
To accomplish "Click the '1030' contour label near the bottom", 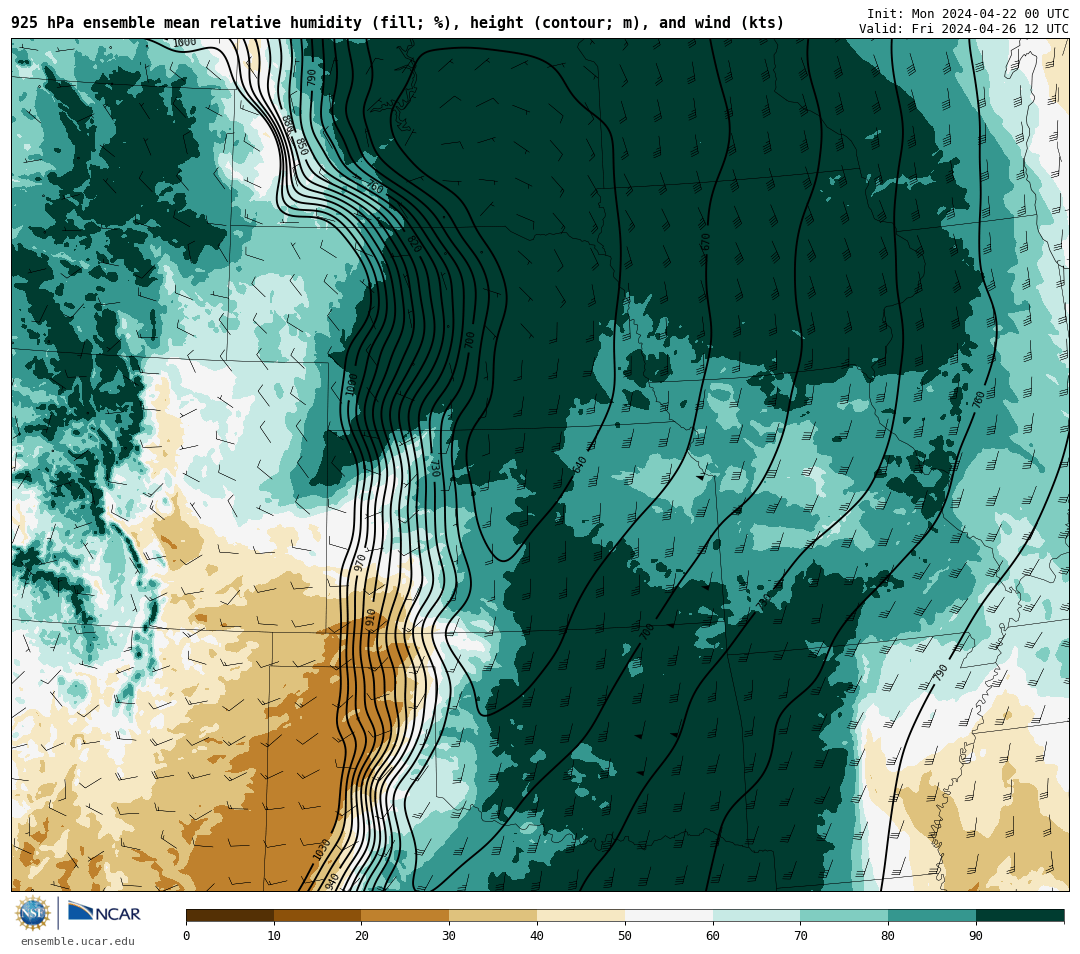I will 322,849.
